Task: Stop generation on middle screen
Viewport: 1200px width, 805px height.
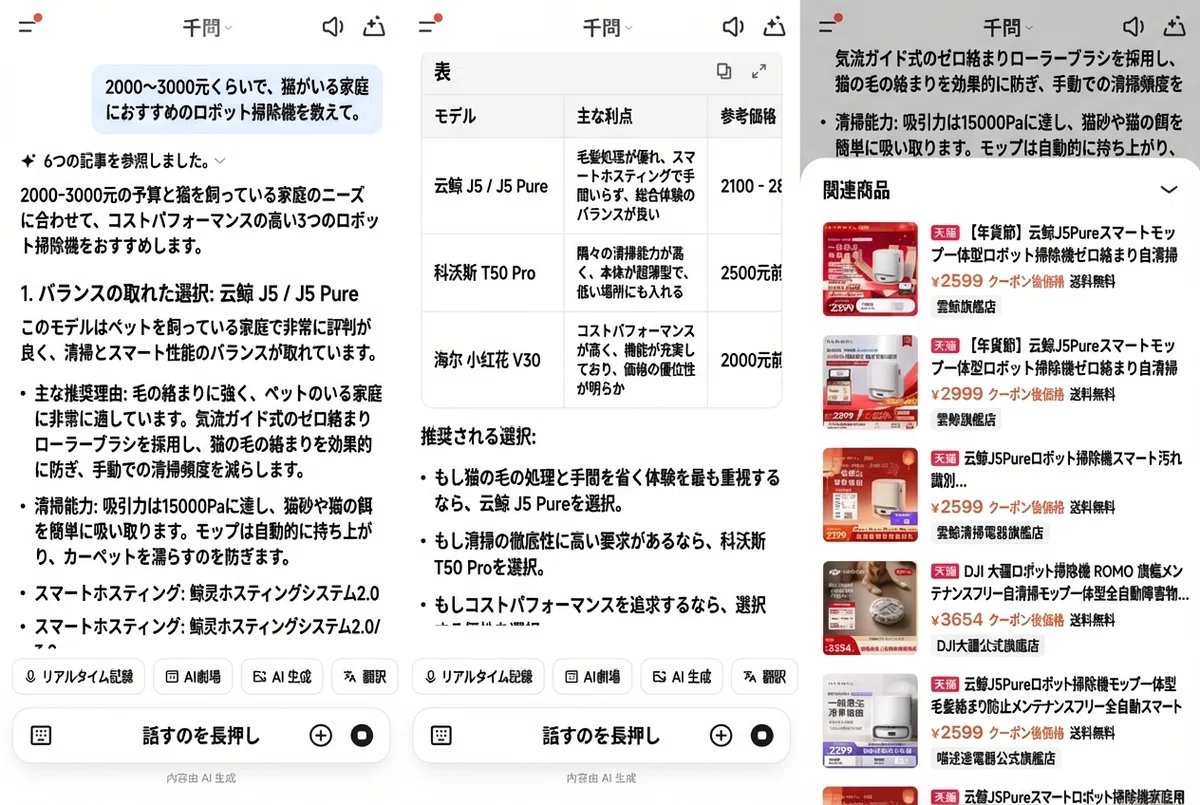Action: point(763,735)
